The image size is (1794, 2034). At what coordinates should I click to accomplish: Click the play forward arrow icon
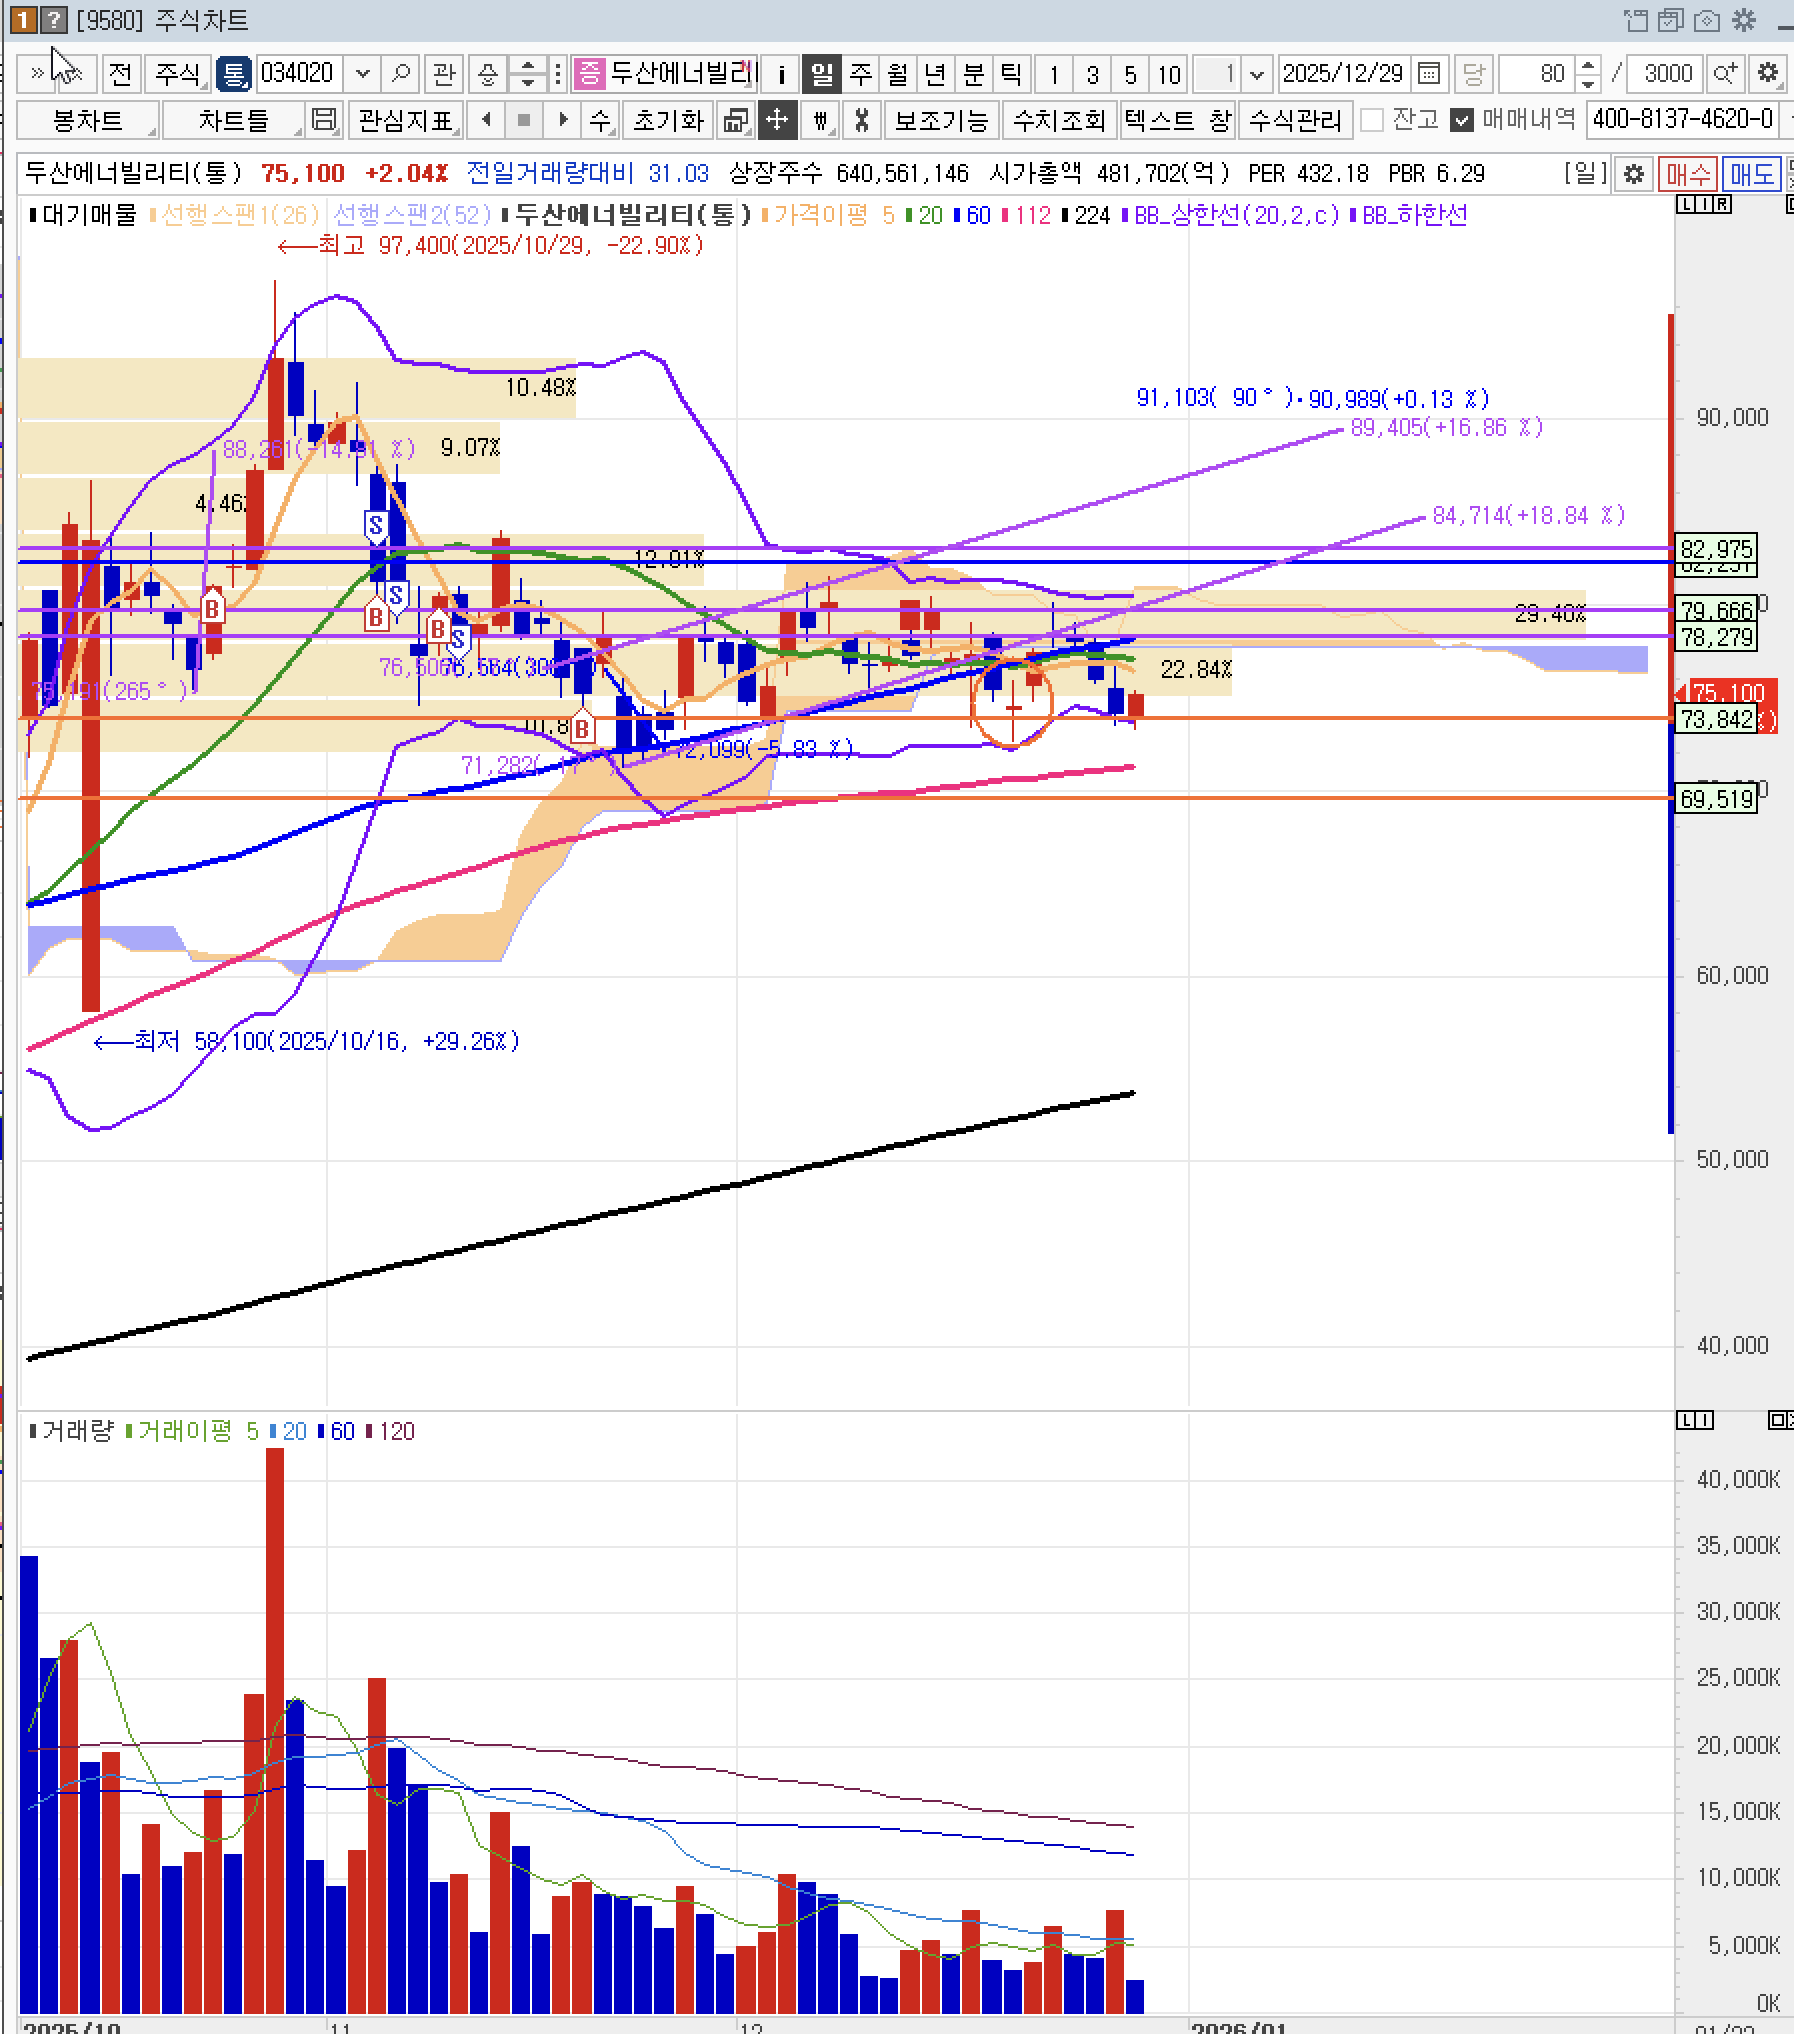coord(563,120)
